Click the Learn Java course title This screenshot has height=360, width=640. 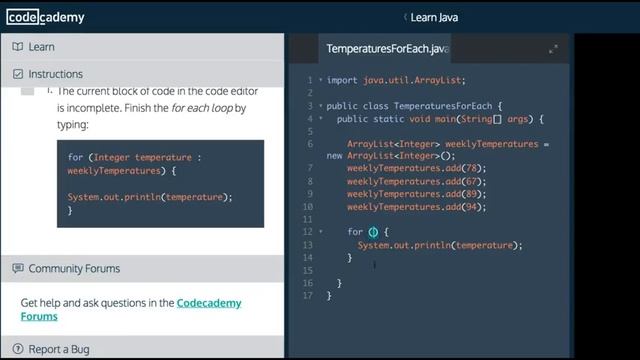[434, 18]
